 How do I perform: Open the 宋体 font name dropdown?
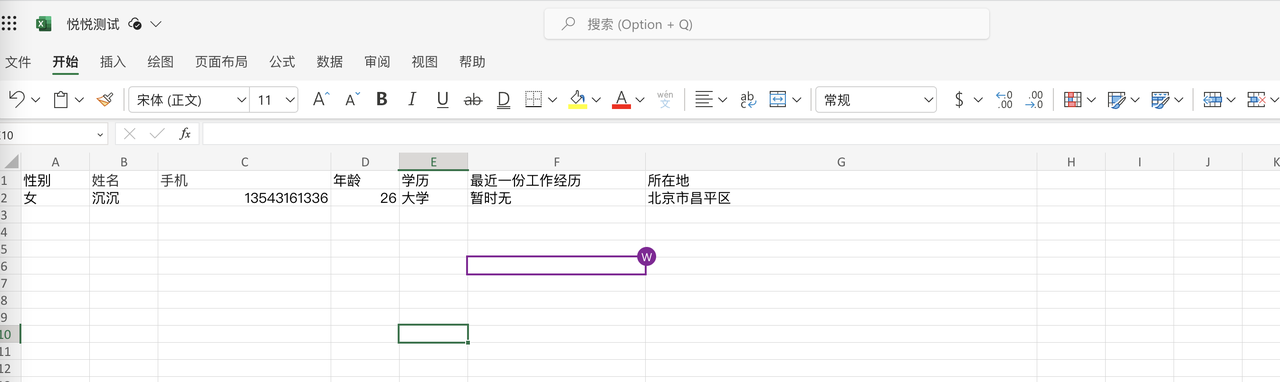click(189, 99)
